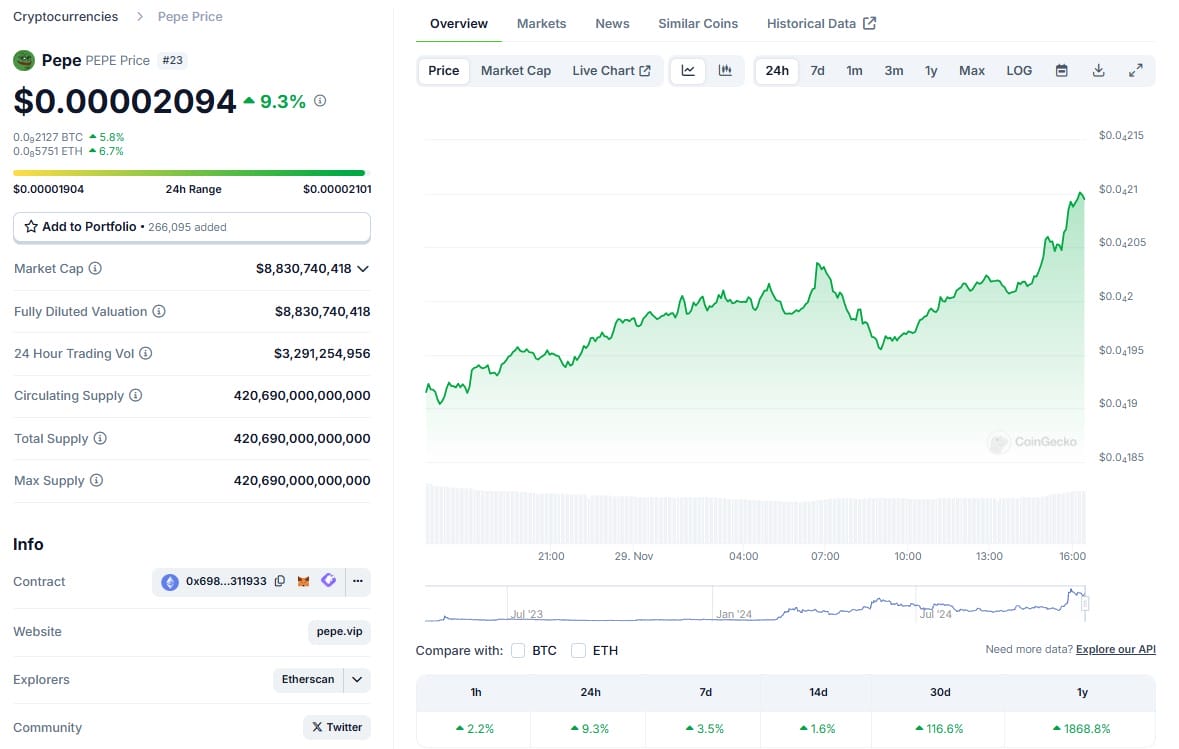Viewport: 1179px width, 749px height.
Task: Copy the contract address icon
Action: [x=280, y=581]
